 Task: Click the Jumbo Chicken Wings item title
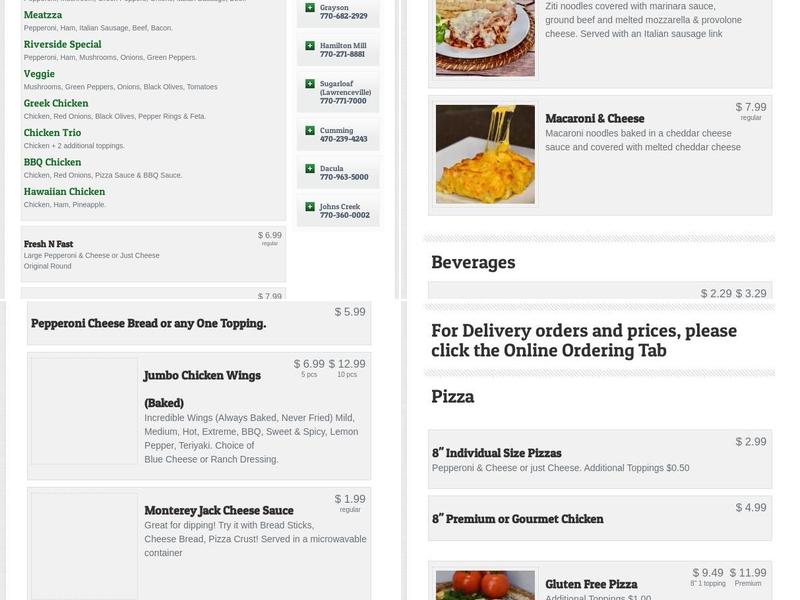click(203, 376)
